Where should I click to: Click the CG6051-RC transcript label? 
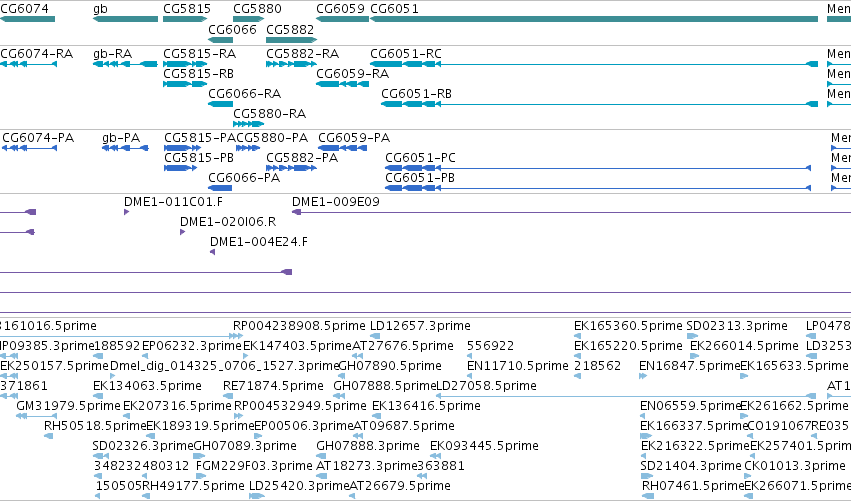[x=405, y=54]
